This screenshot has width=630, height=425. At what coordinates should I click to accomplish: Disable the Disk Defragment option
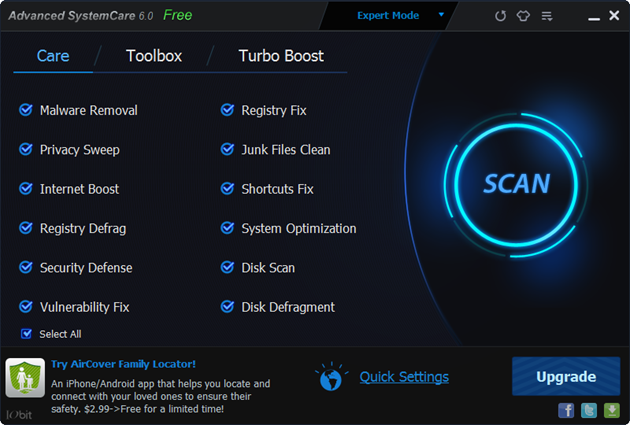pos(228,307)
